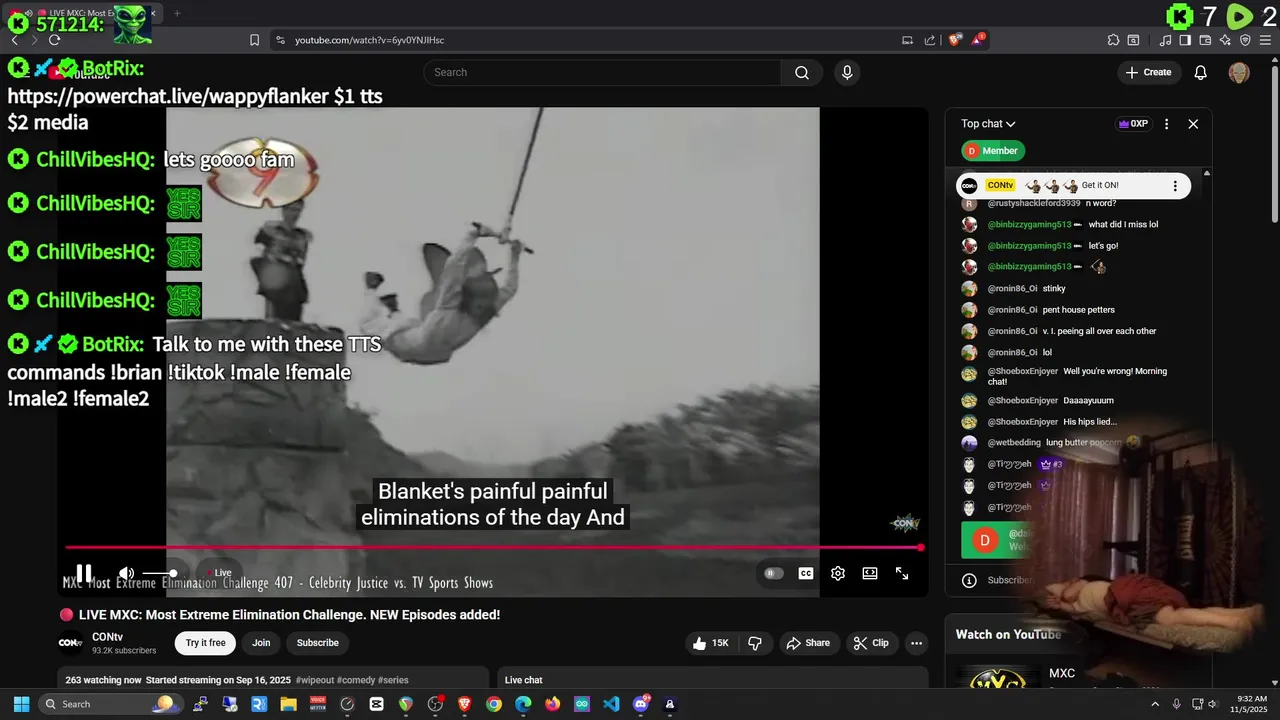Reload the page
This screenshot has width=1280, height=720.
(x=54, y=40)
